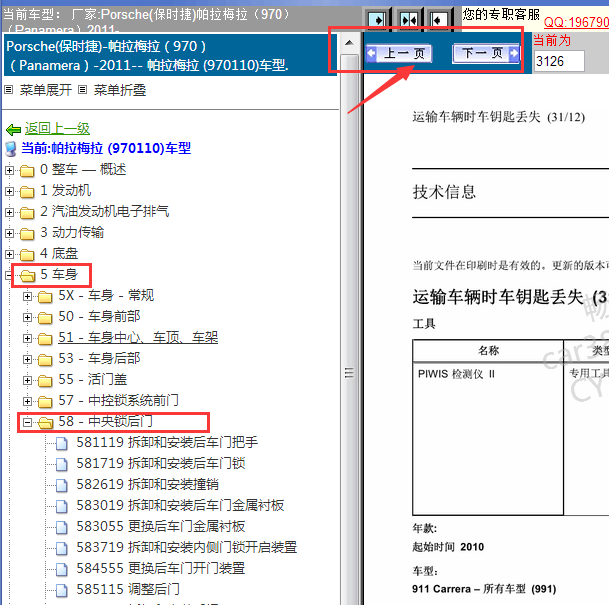Open document 584555 更换后车门开门装置
Viewport: 609px width, 605px height.
[x=161, y=568]
